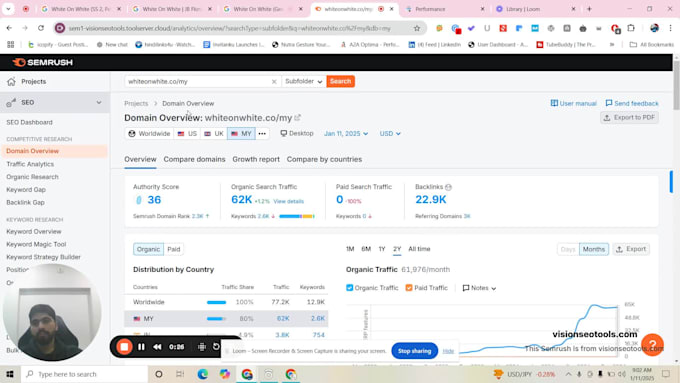Open Chrome extensions puzzle icon

click(631, 28)
